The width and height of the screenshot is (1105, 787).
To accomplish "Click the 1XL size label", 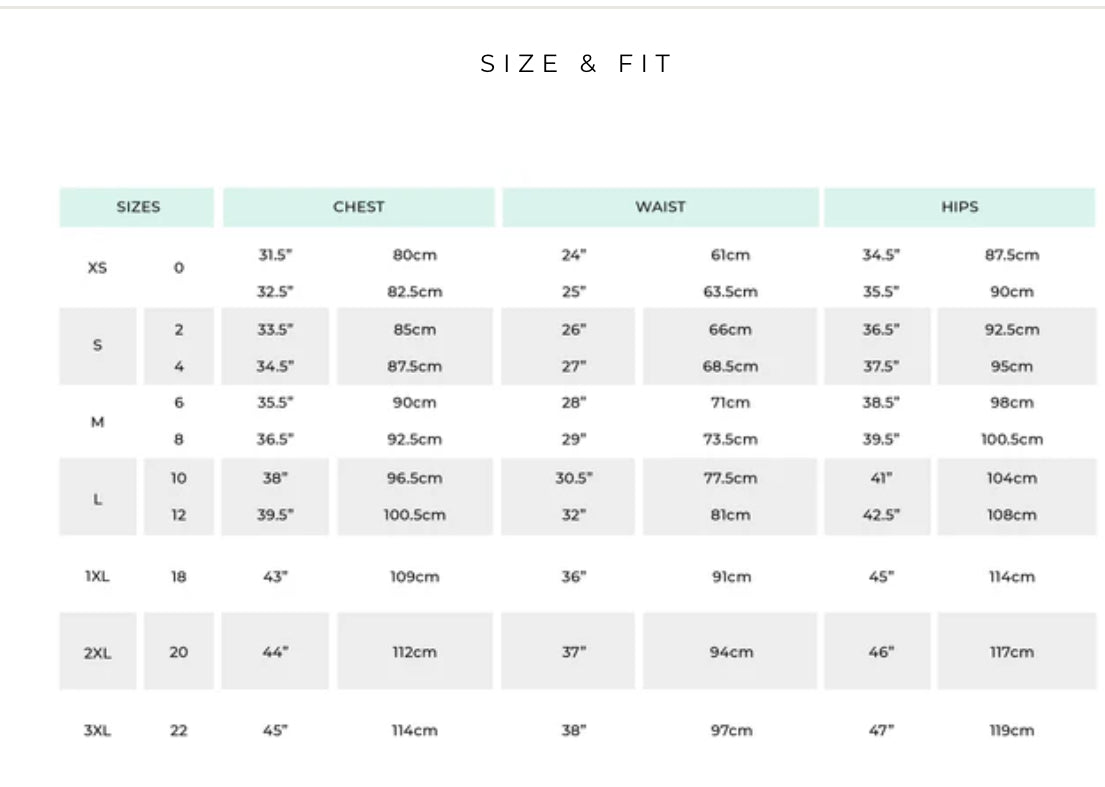I will [x=97, y=577].
